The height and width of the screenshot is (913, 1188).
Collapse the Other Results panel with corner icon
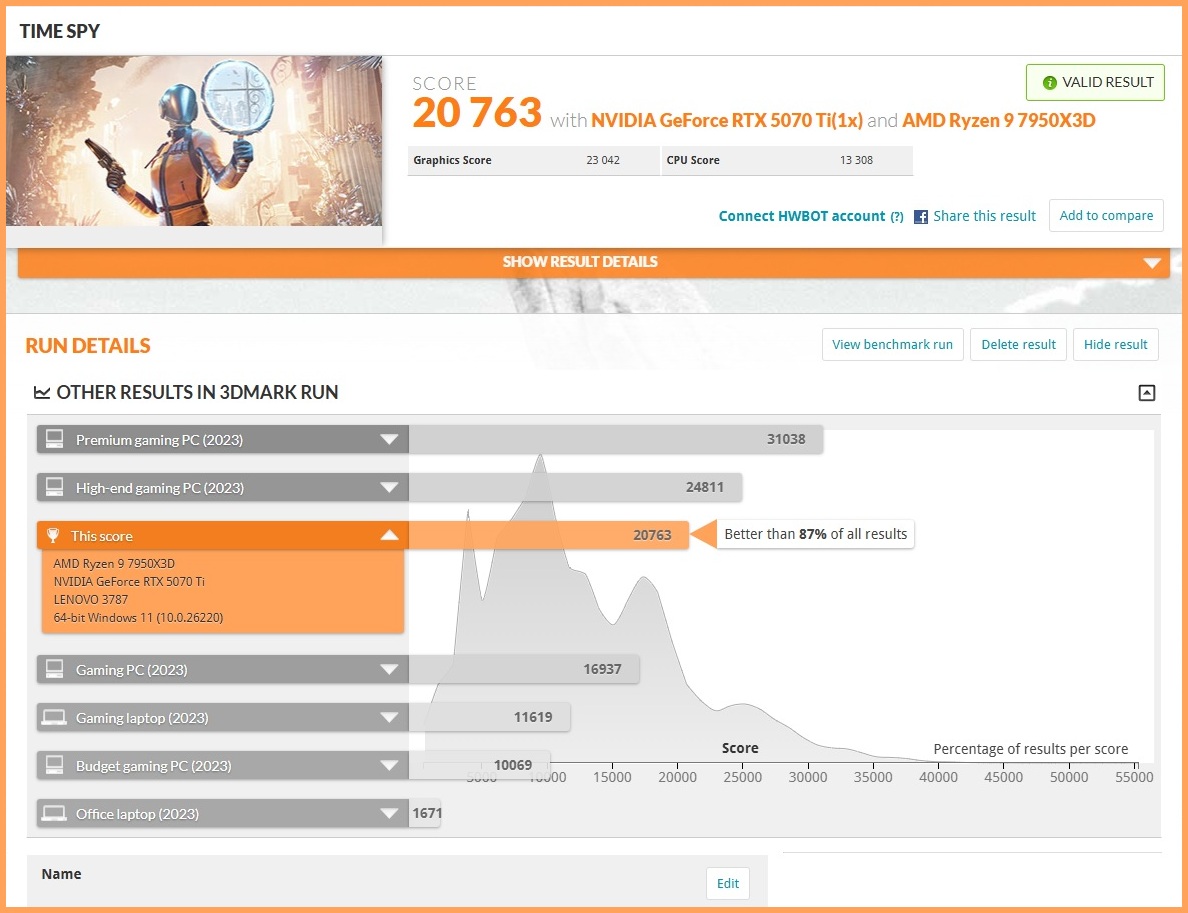tap(1146, 392)
